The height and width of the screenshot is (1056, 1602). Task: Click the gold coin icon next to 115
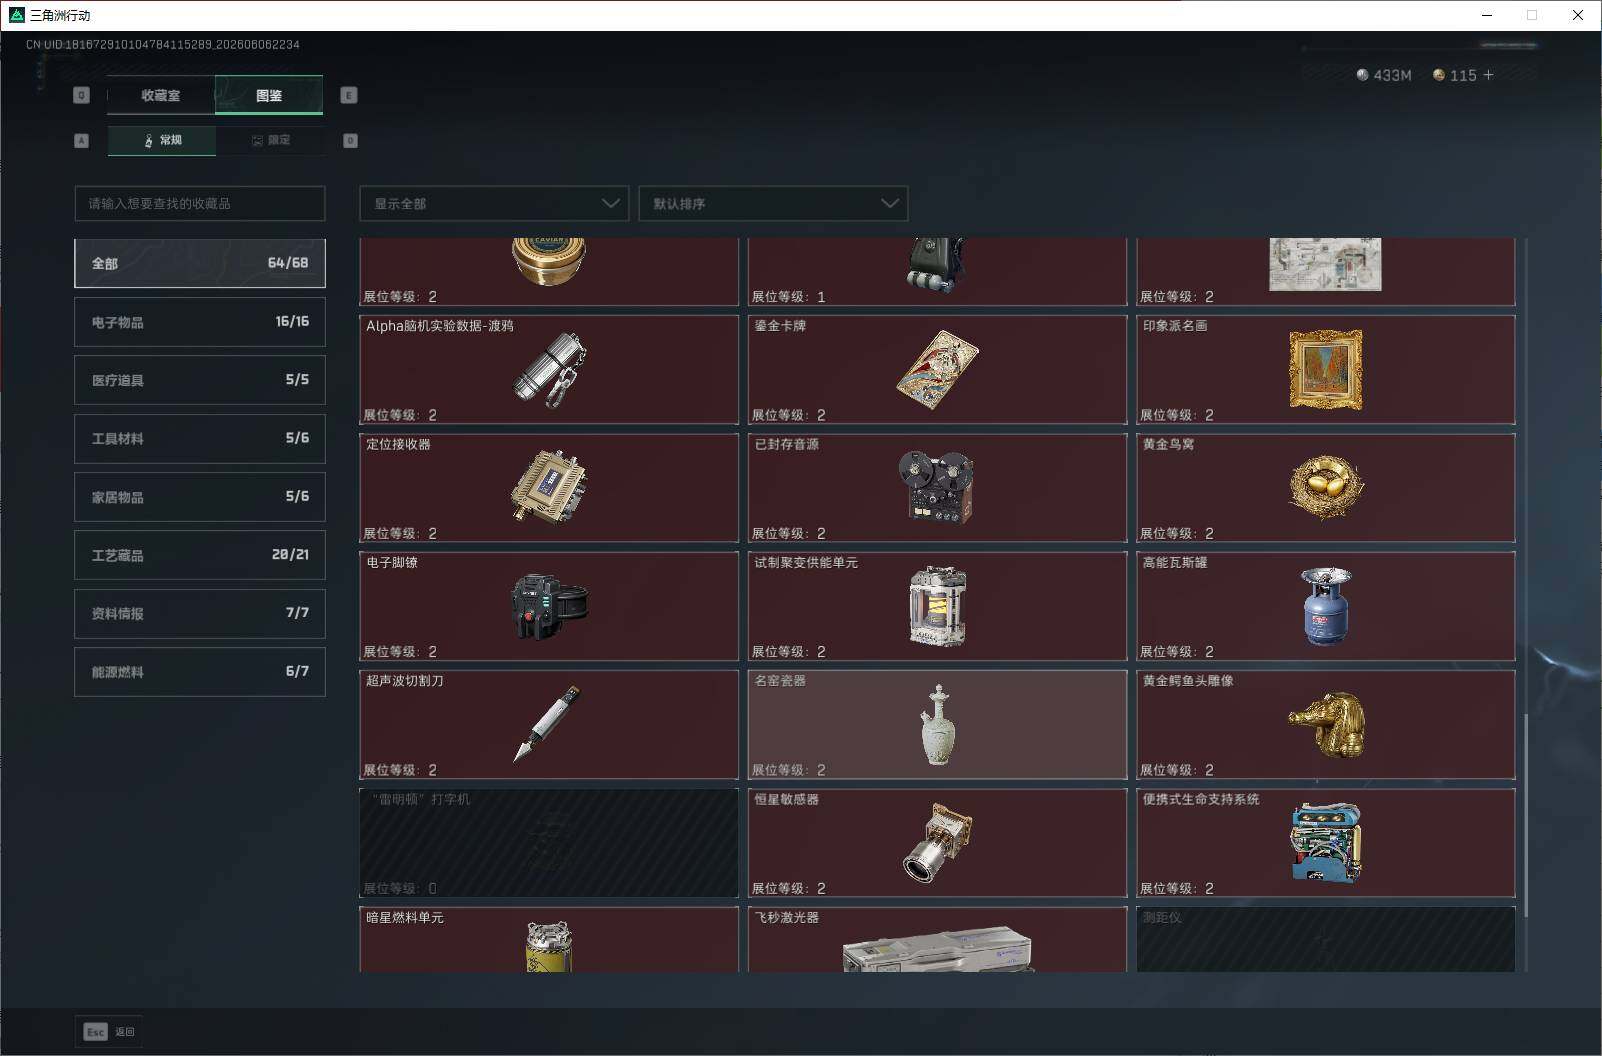point(1439,75)
